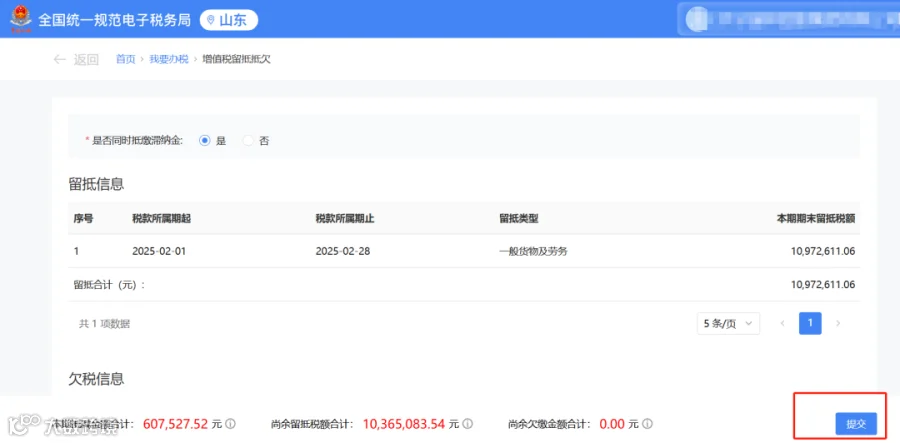Click the next page arrow
This screenshot has height=443, width=900.
(838, 324)
